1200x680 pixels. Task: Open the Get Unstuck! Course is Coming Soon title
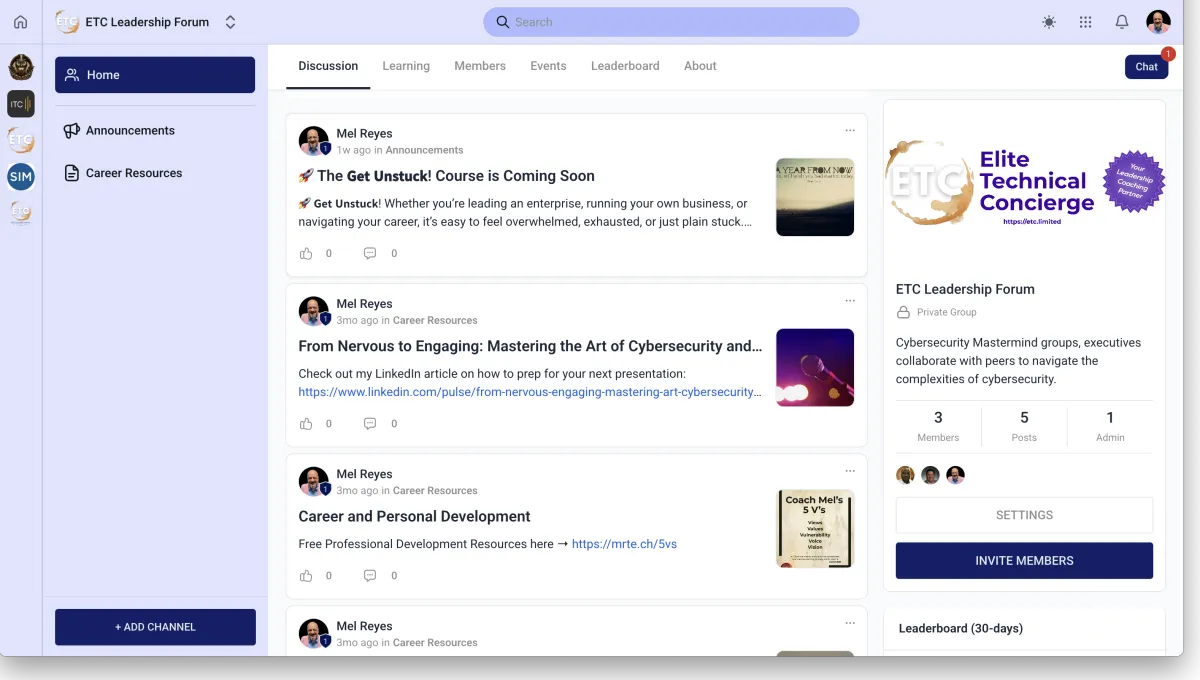[446, 176]
